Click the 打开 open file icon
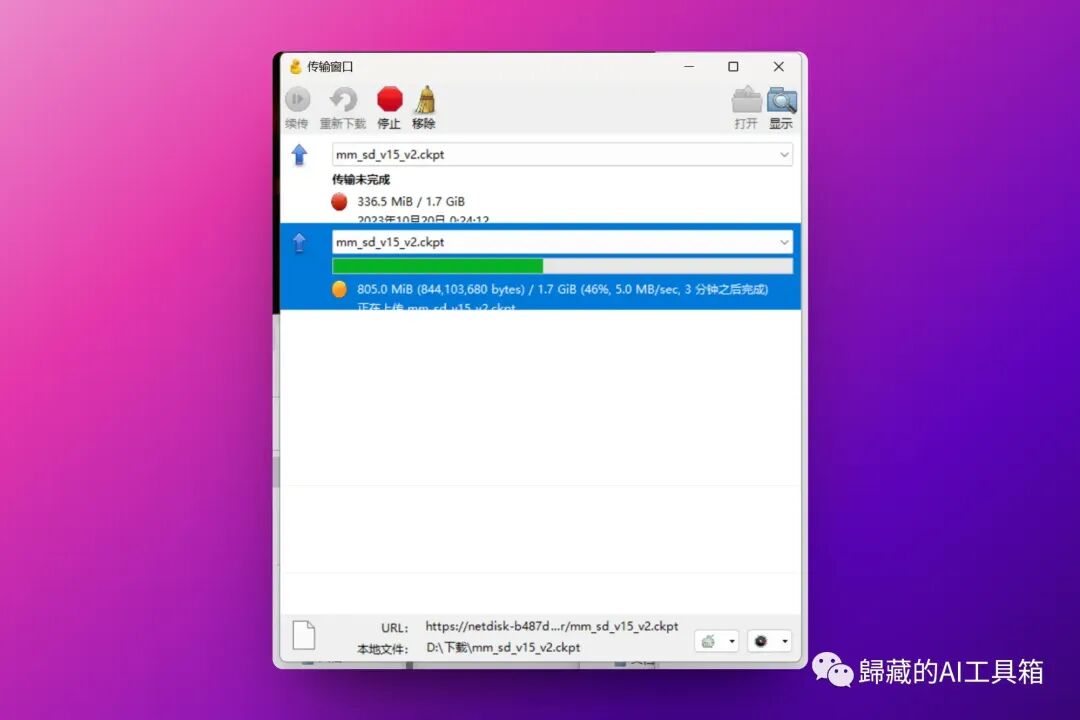Screen dimensions: 1080x720 (746, 101)
